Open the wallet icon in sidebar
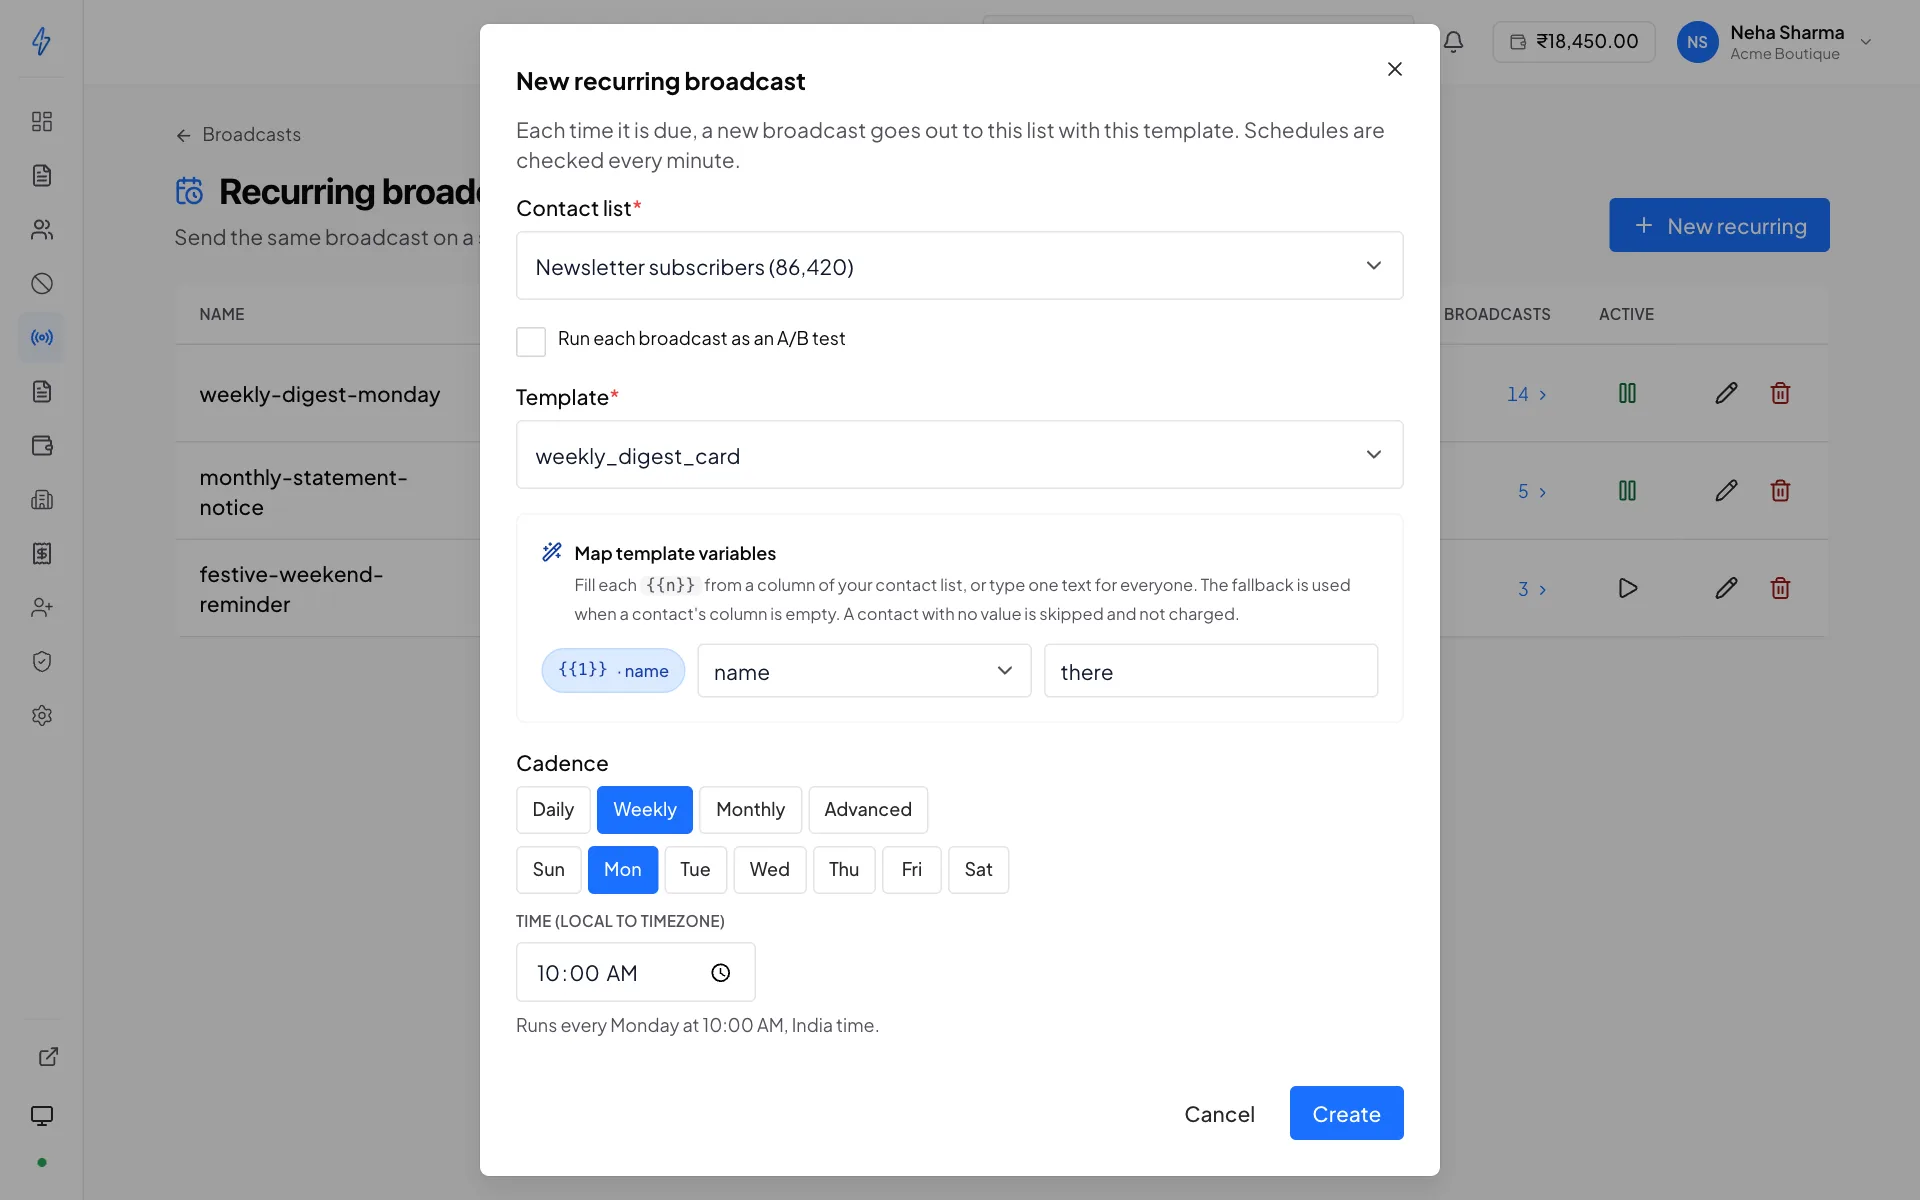Screen dimensions: 1920x1200 click(42, 446)
